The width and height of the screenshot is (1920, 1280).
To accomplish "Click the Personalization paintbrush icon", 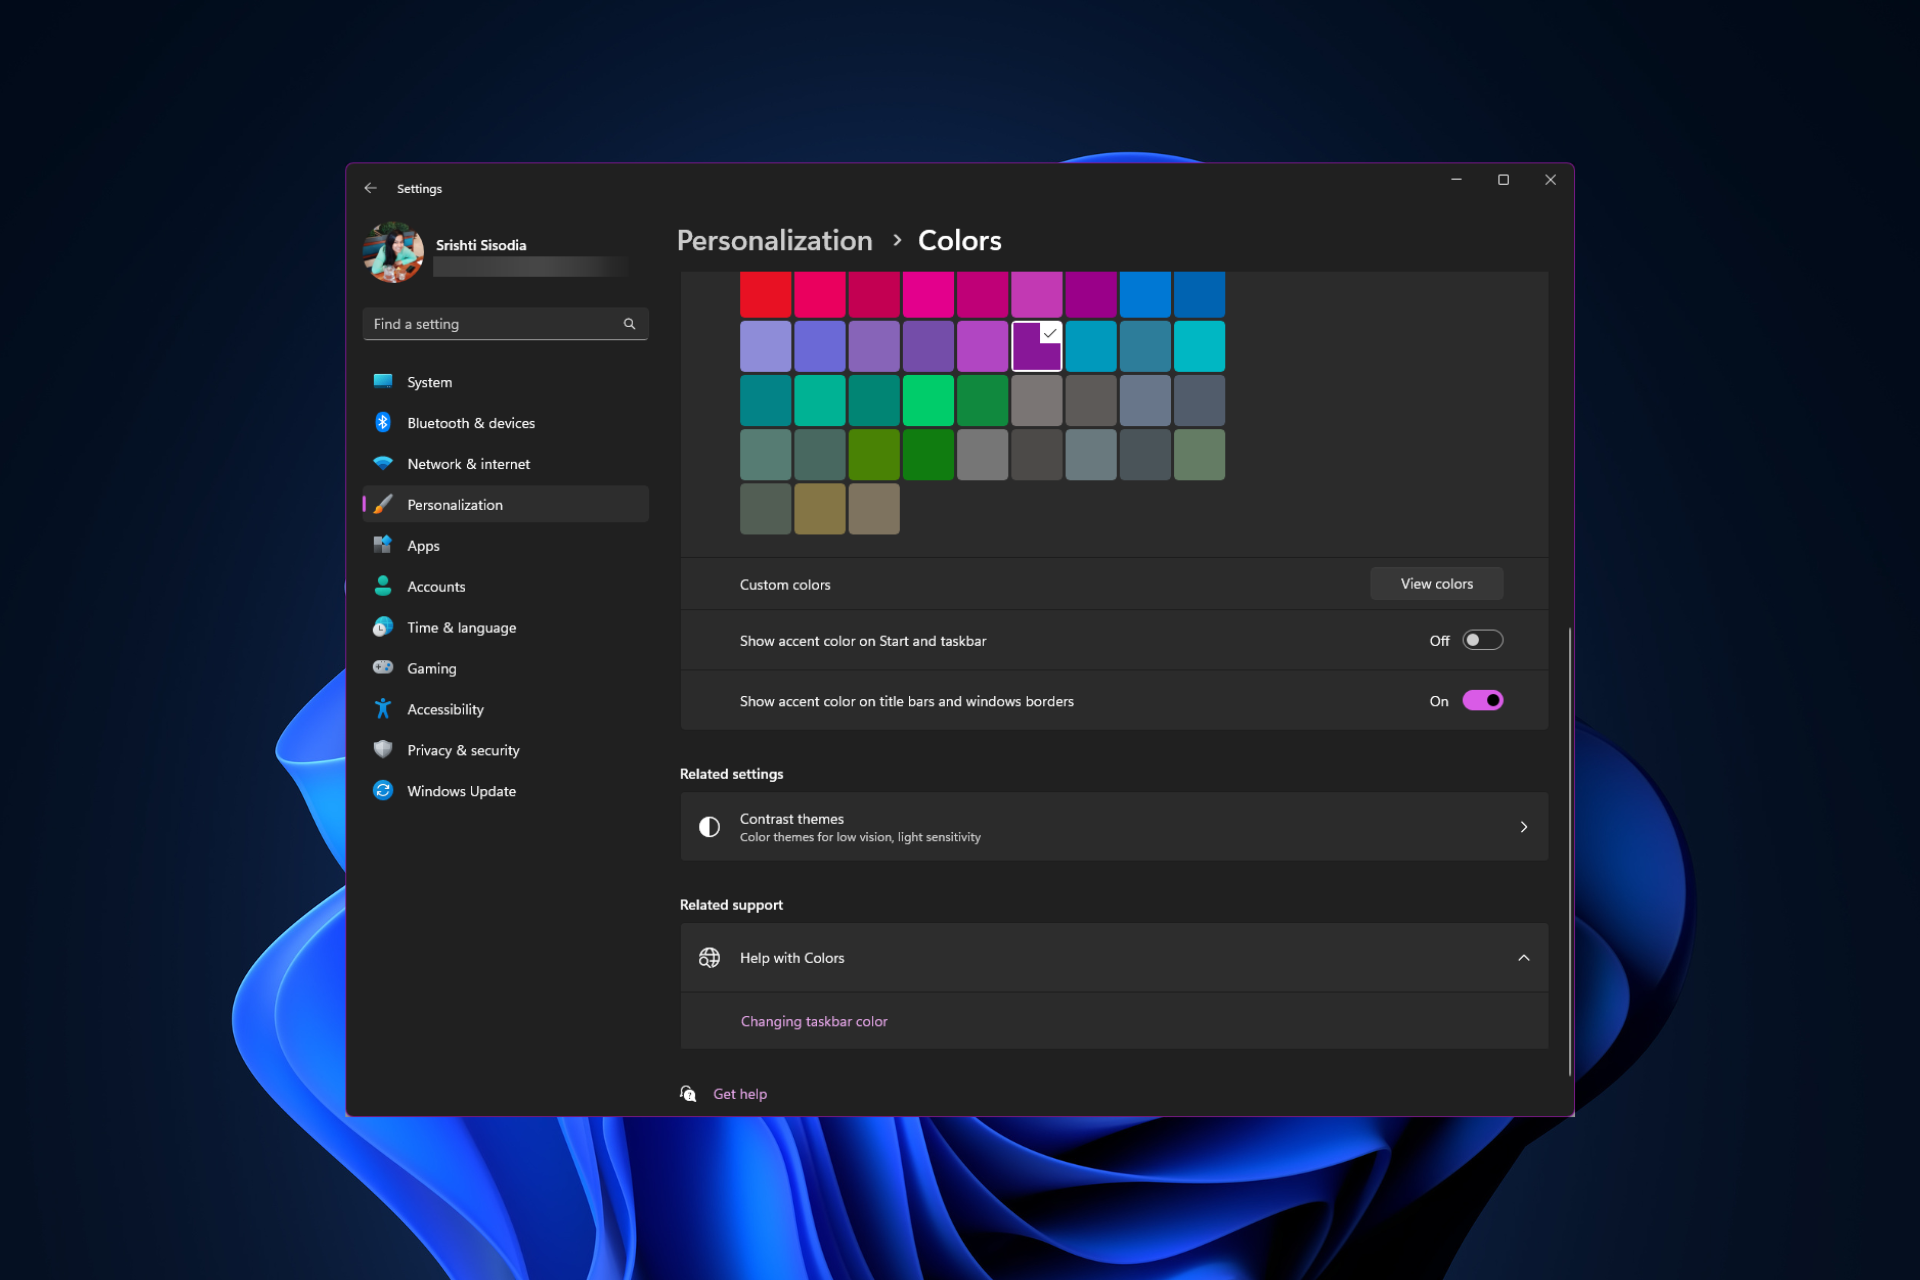I will point(383,504).
